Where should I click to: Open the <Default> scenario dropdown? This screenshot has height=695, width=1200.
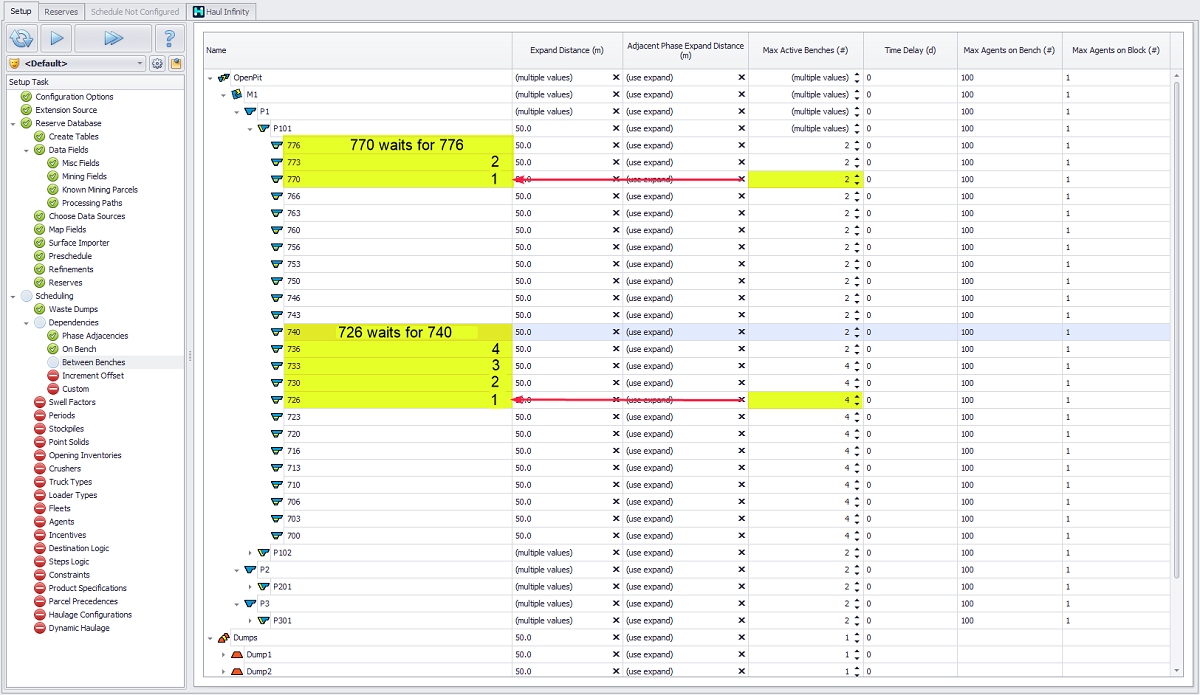click(x=141, y=64)
